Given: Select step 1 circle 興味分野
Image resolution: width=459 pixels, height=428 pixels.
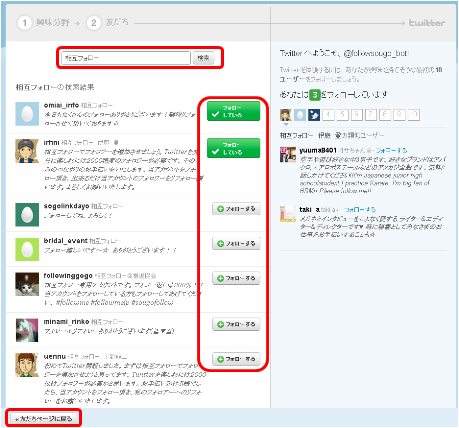Looking at the screenshot, I should (24, 23).
